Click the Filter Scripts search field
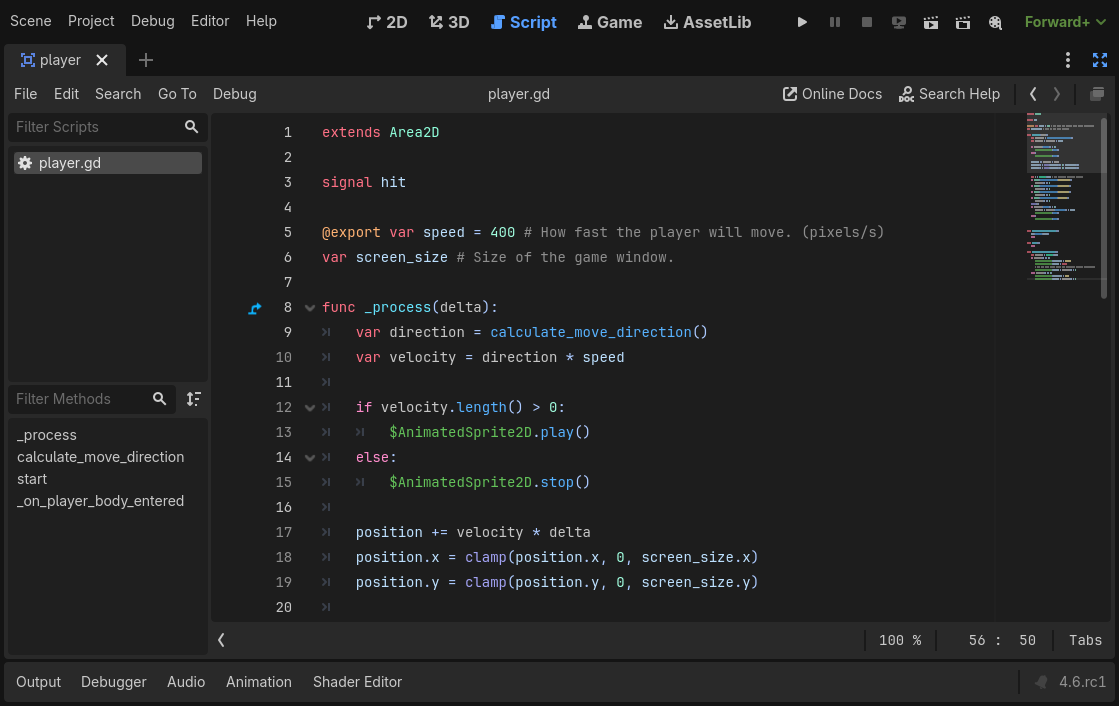The width and height of the screenshot is (1119, 706). [x=95, y=127]
